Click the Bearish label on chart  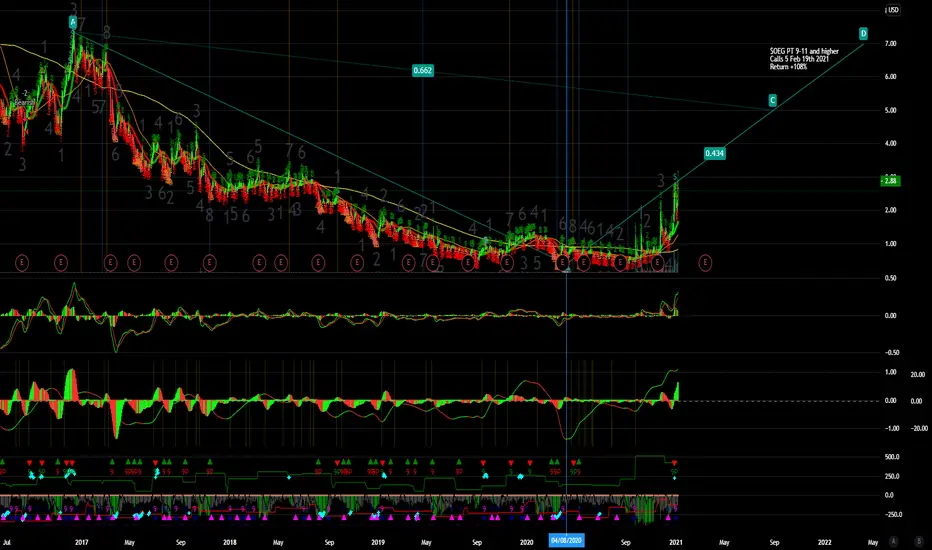(24, 103)
